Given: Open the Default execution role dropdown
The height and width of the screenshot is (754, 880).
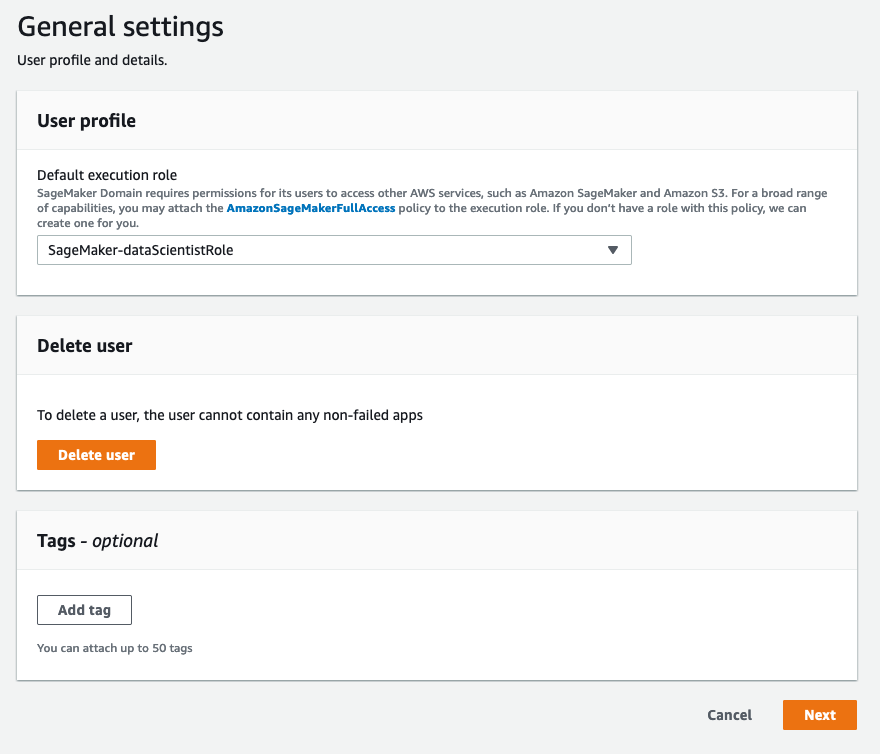Looking at the screenshot, I should [334, 250].
